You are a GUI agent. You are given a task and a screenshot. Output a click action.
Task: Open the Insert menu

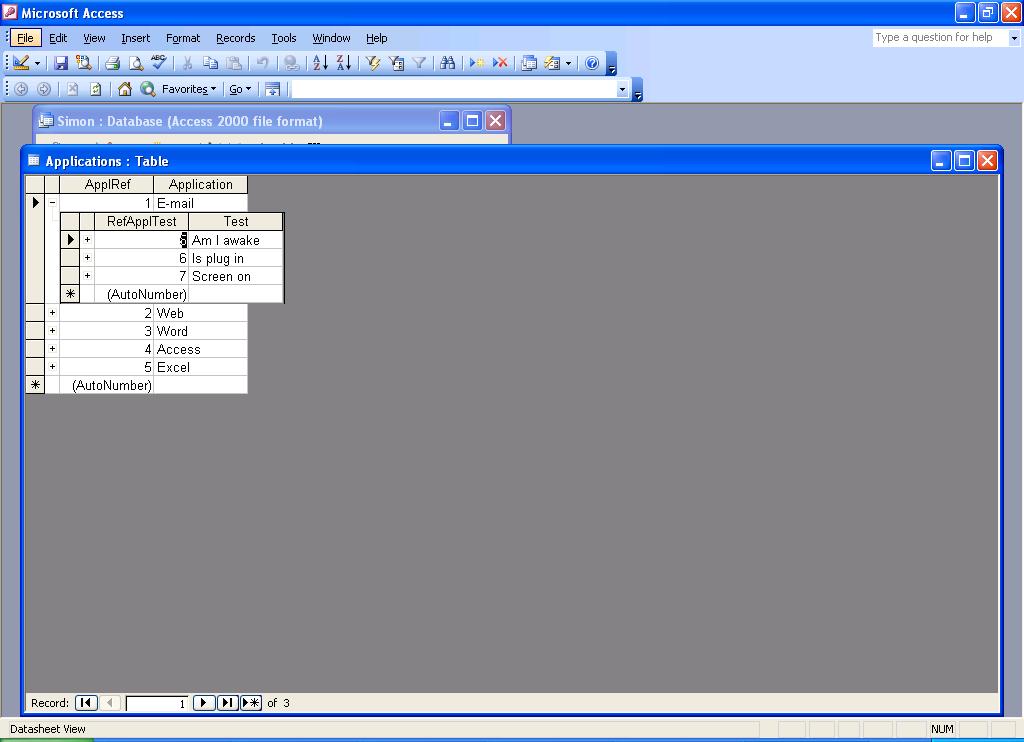(x=135, y=38)
